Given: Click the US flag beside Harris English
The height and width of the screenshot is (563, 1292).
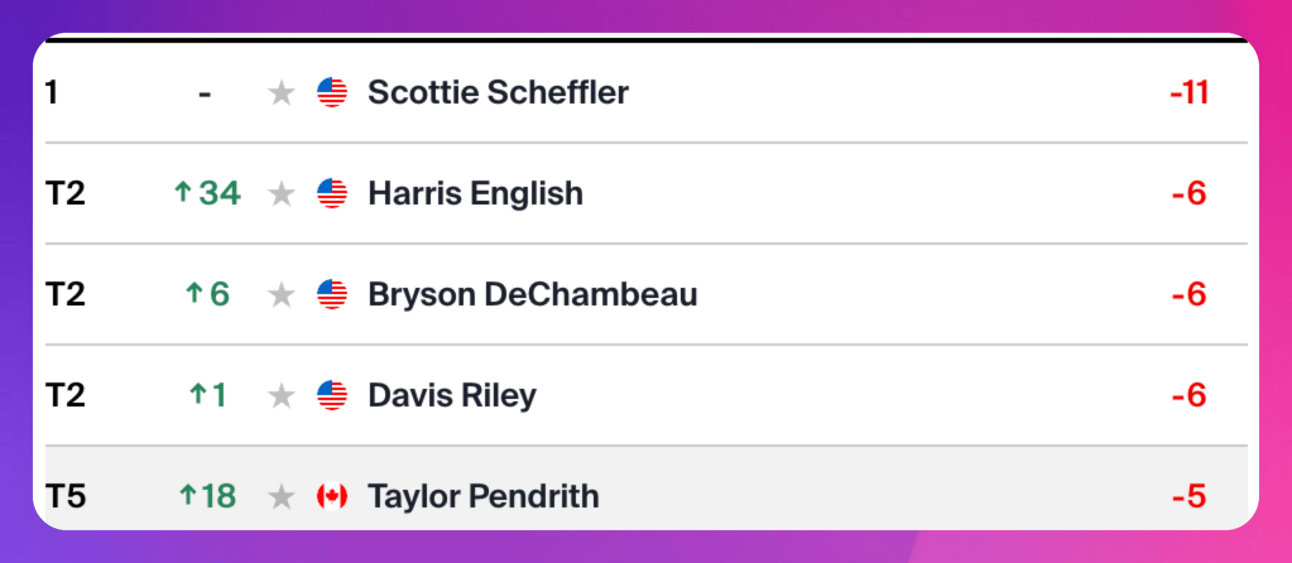Looking at the screenshot, I should 332,194.
